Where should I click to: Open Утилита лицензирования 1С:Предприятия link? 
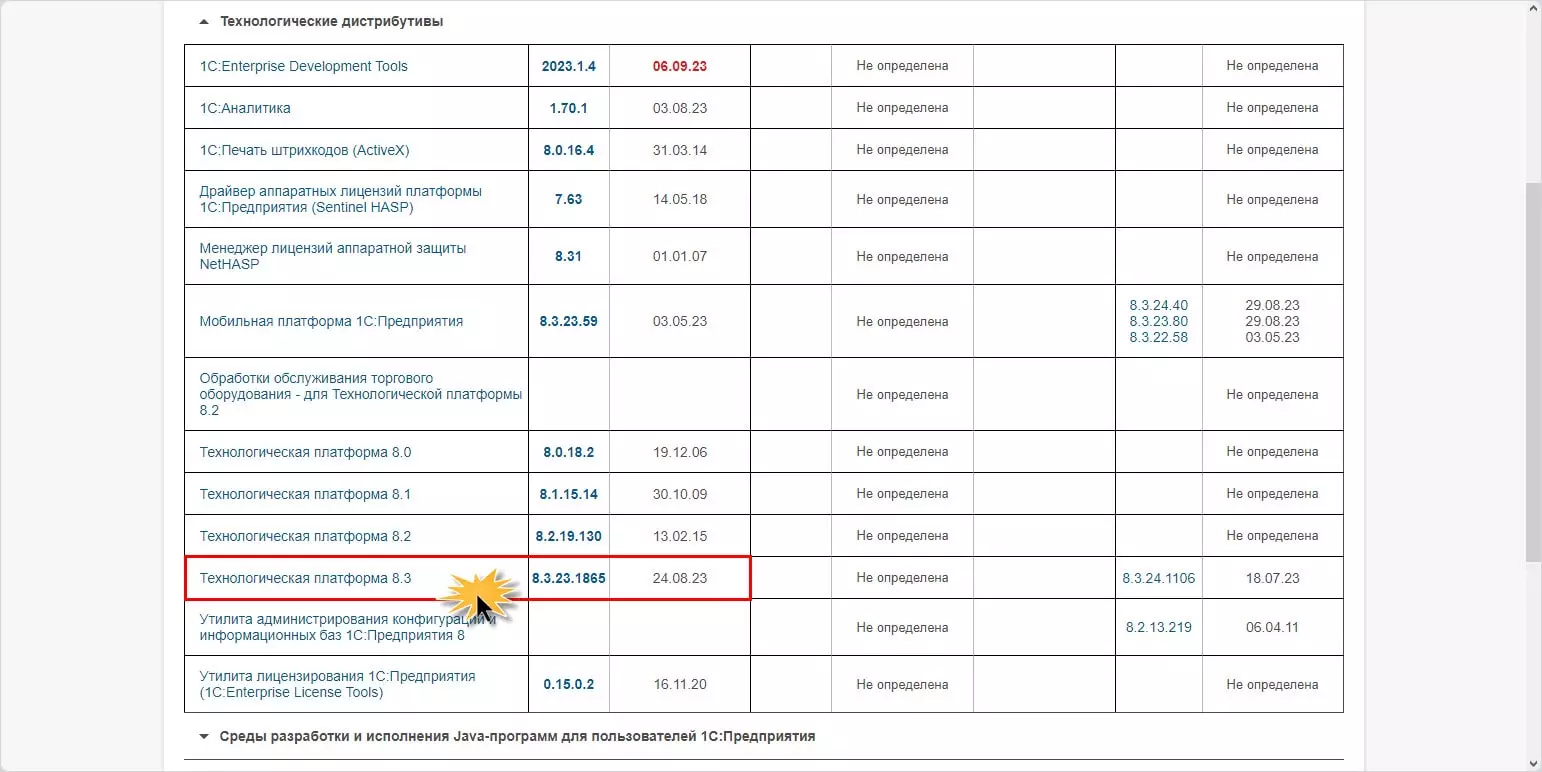tap(338, 684)
